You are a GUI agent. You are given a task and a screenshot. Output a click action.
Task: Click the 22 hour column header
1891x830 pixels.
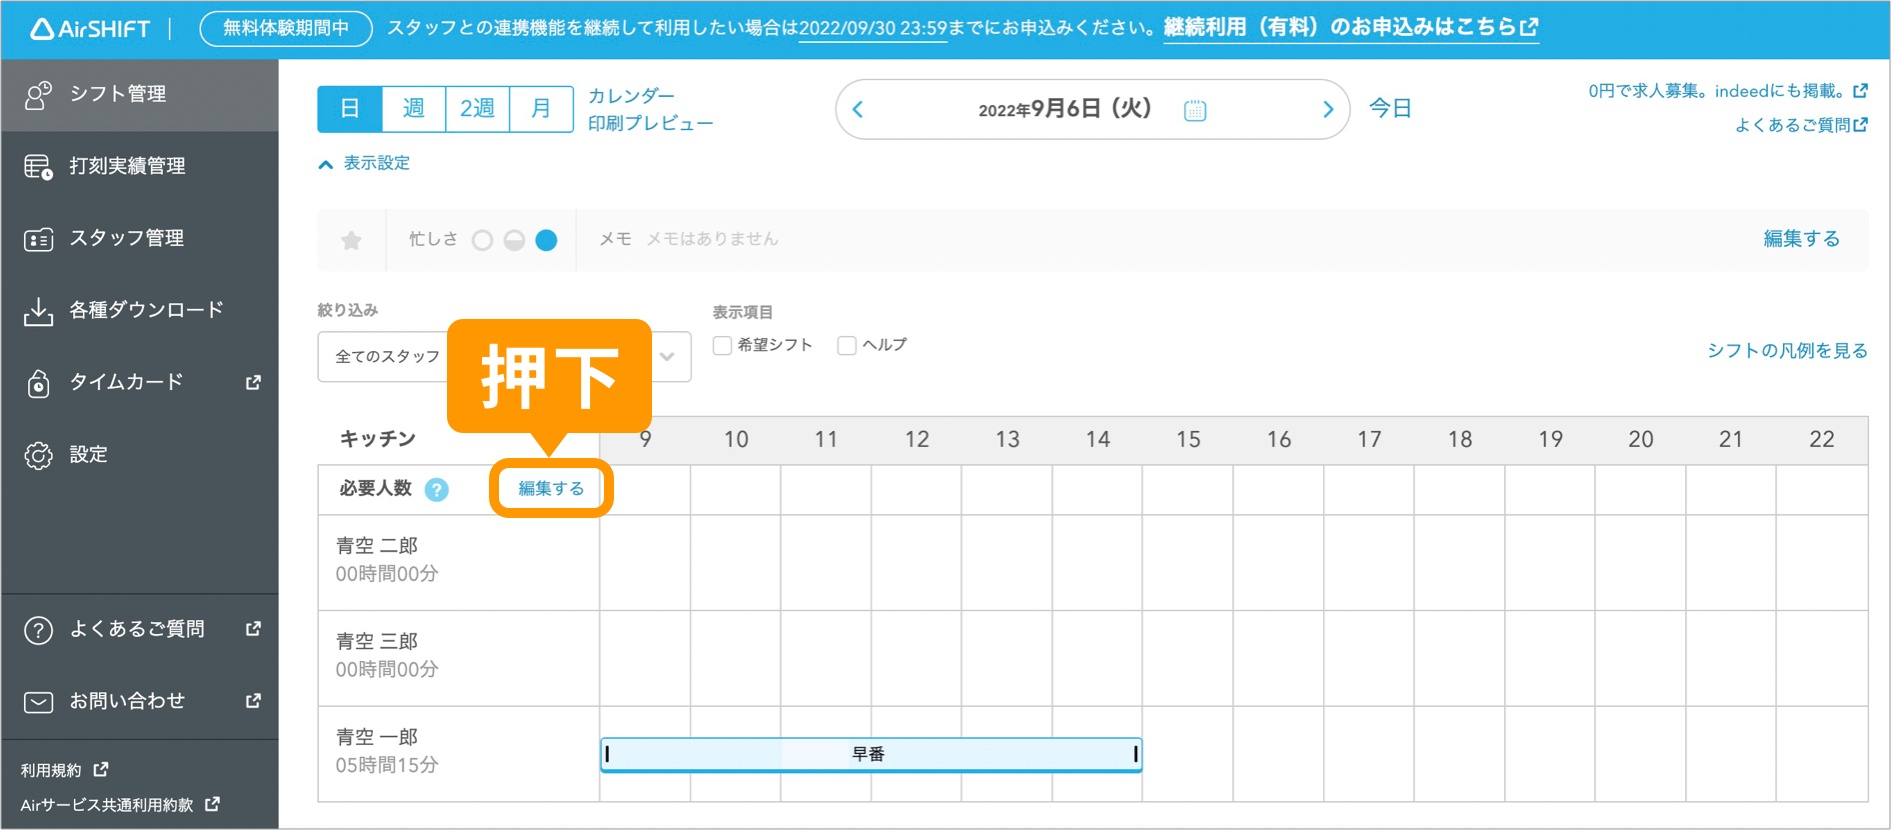coord(1822,440)
